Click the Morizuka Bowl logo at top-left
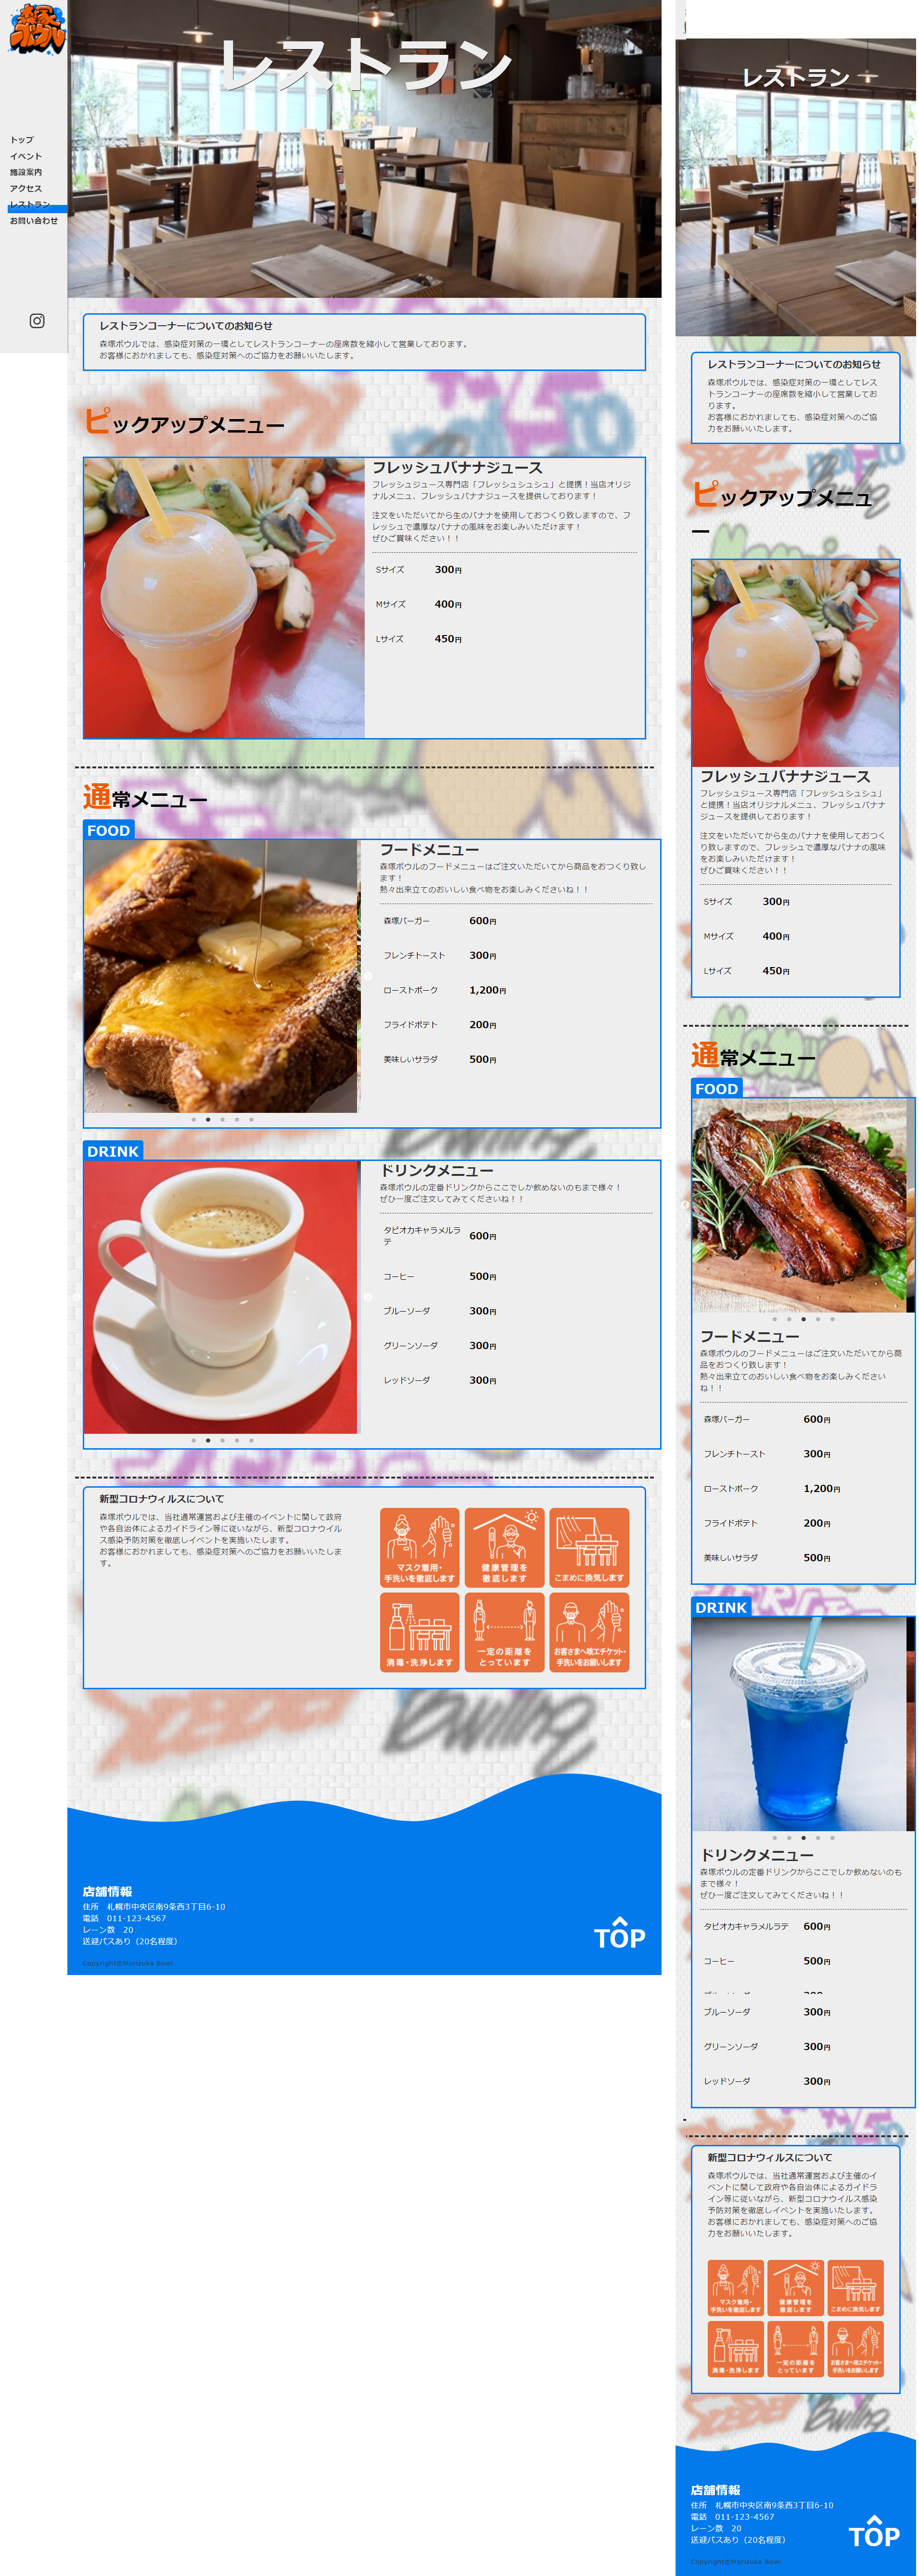Image resolution: width=919 pixels, height=2576 pixels. 36,29
